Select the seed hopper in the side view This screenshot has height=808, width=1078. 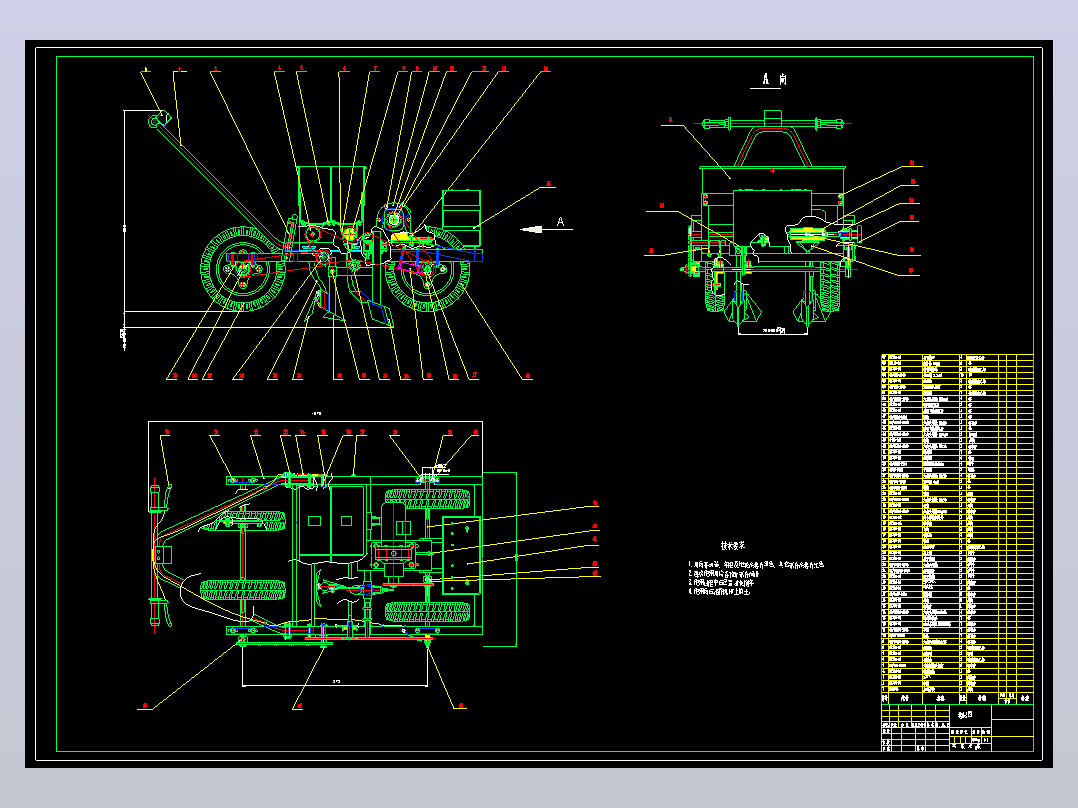coord(331,196)
